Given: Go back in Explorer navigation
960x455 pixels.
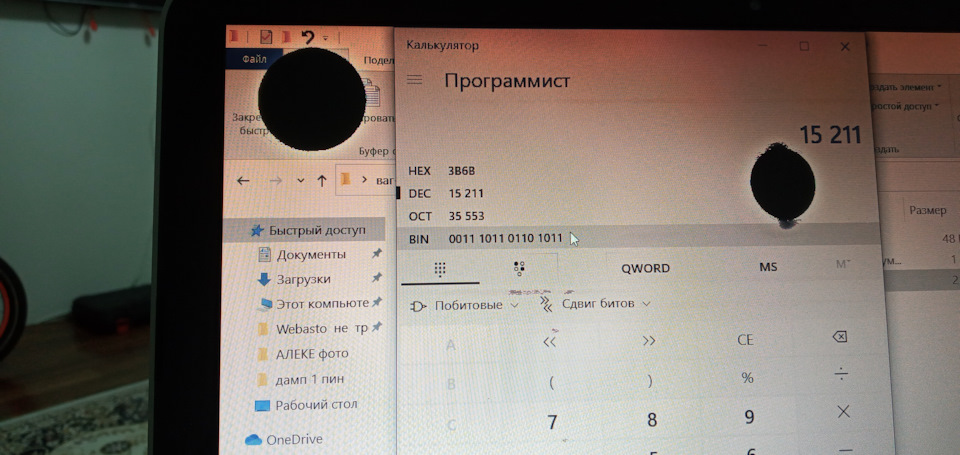Looking at the screenshot, I should (243, 181).
